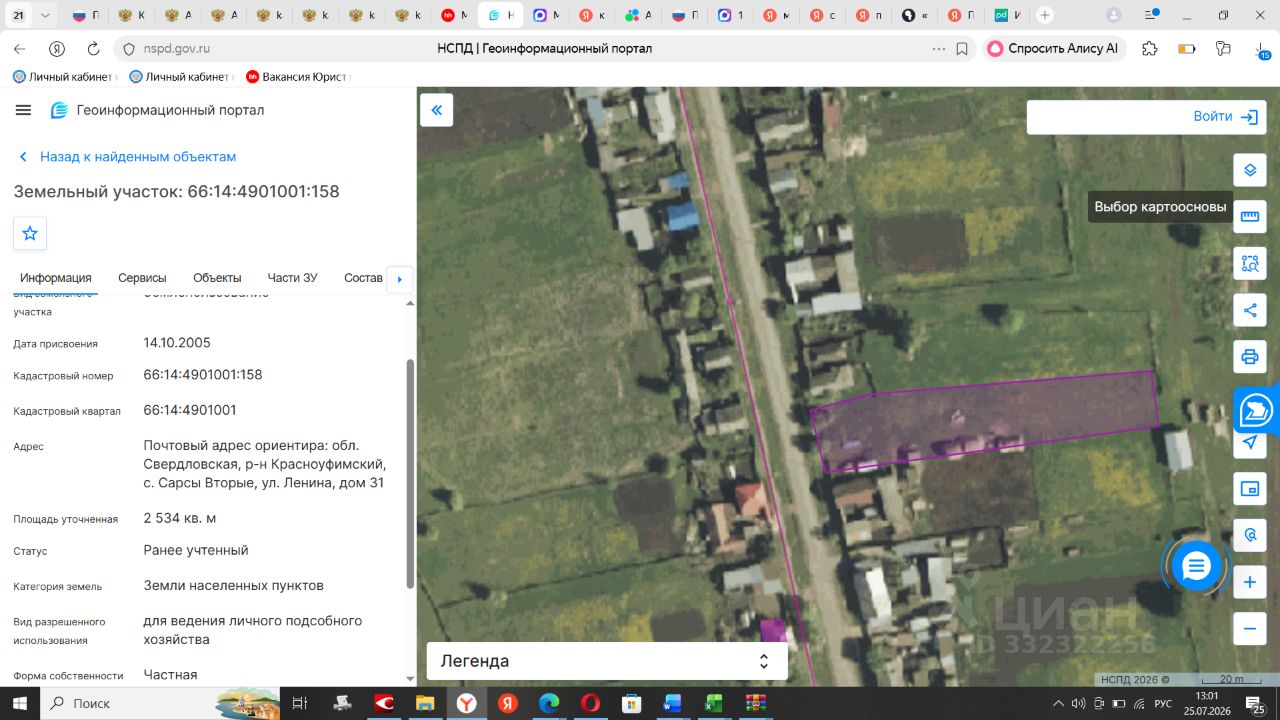Open the Yandex home button in toolbar
The width and height of the screenshot is (1280, 720).
coord(57,49)
